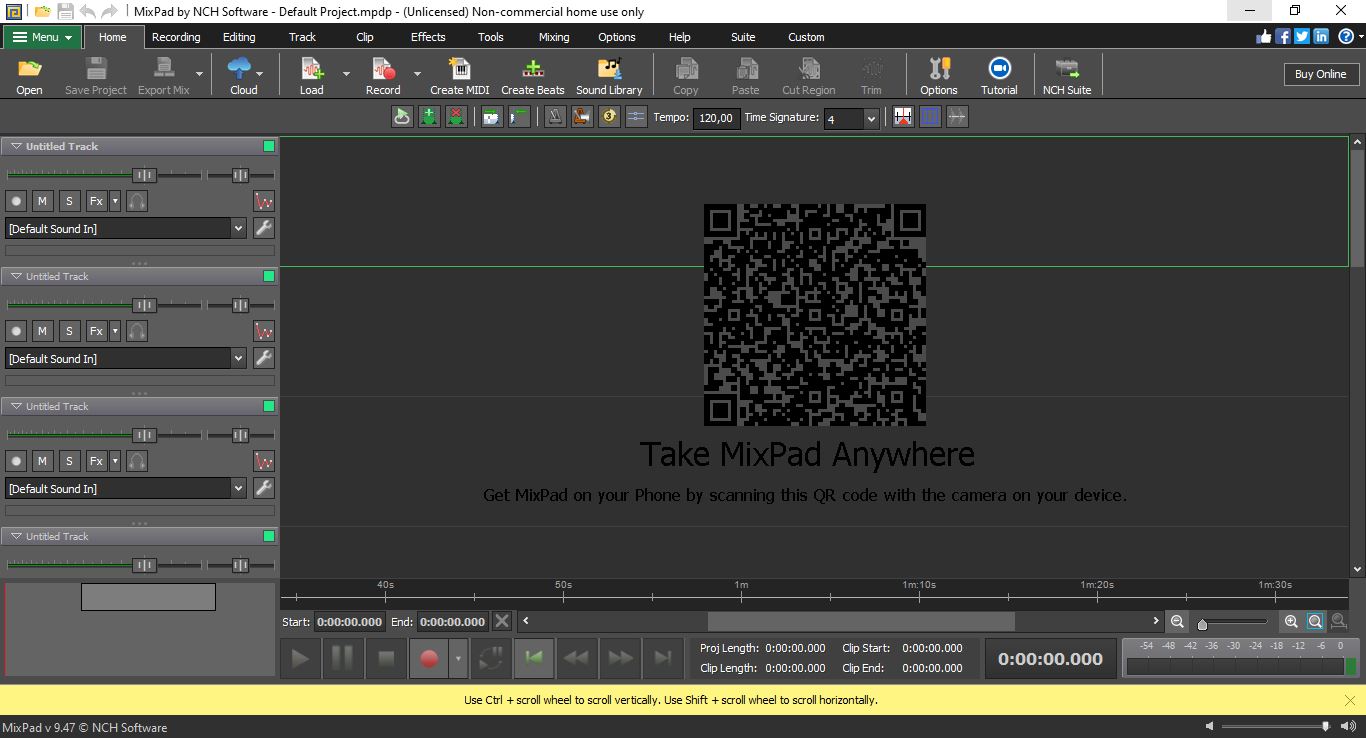
Task: Open the Custom tab
Action: point(806,37)
